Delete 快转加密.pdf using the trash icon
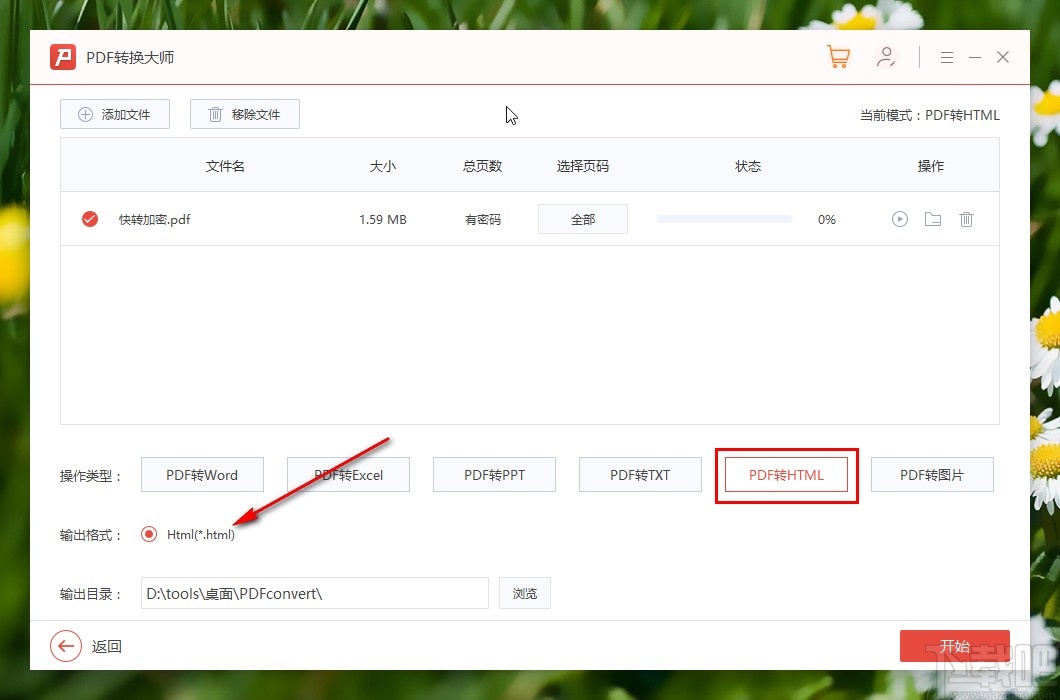This screenshot has height=700, width=1060. coord(966,219)
